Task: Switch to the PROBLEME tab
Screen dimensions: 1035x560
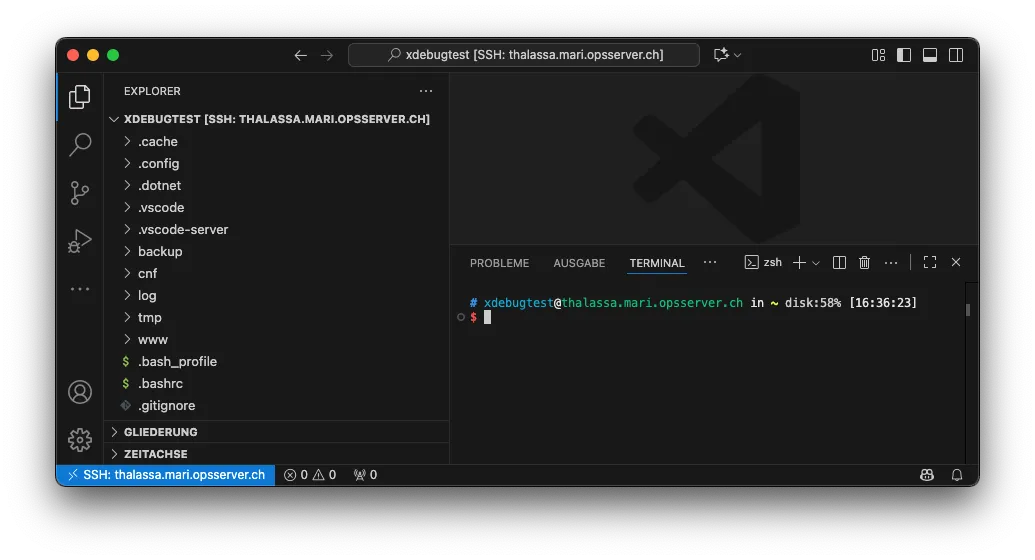Action: pyautogui.click(x=500, y=263)
